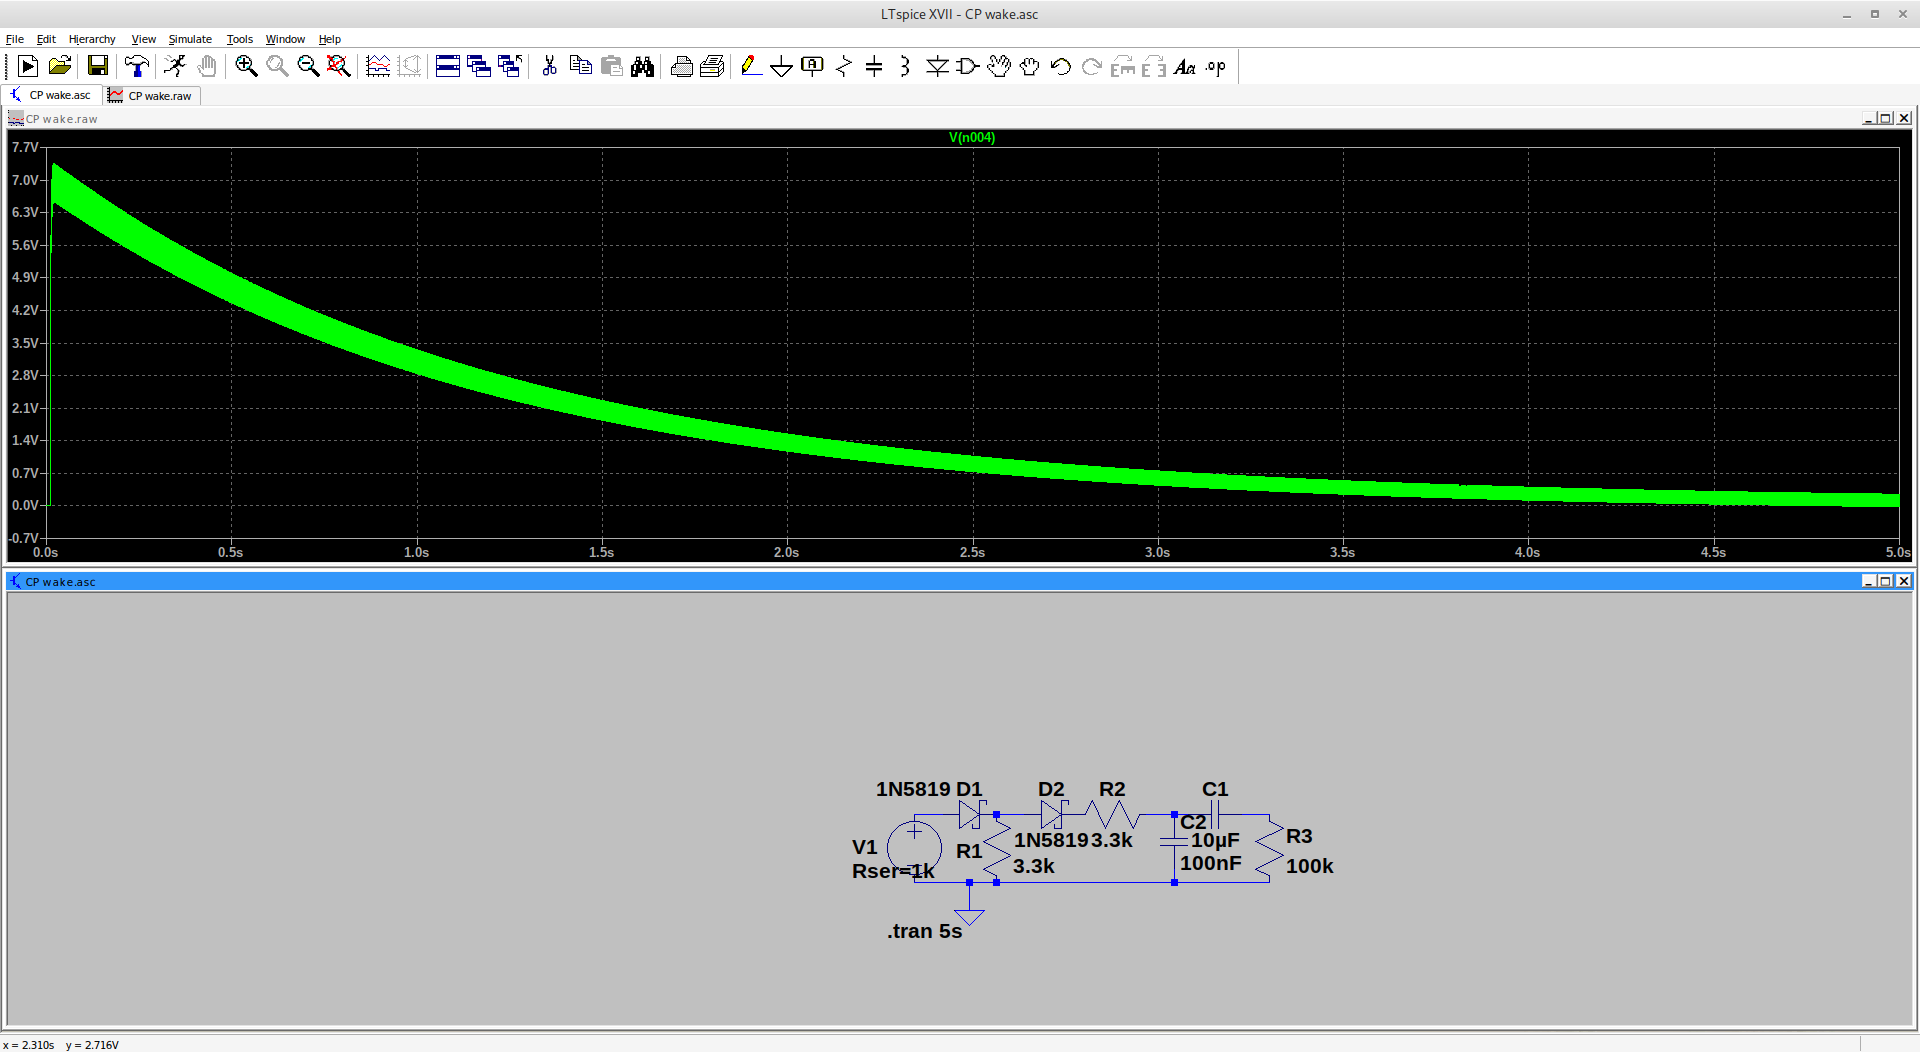Open the Hierarchy menu
Image resolution: width=1920 pixels, height=1052 pixels.
[92, 39]
